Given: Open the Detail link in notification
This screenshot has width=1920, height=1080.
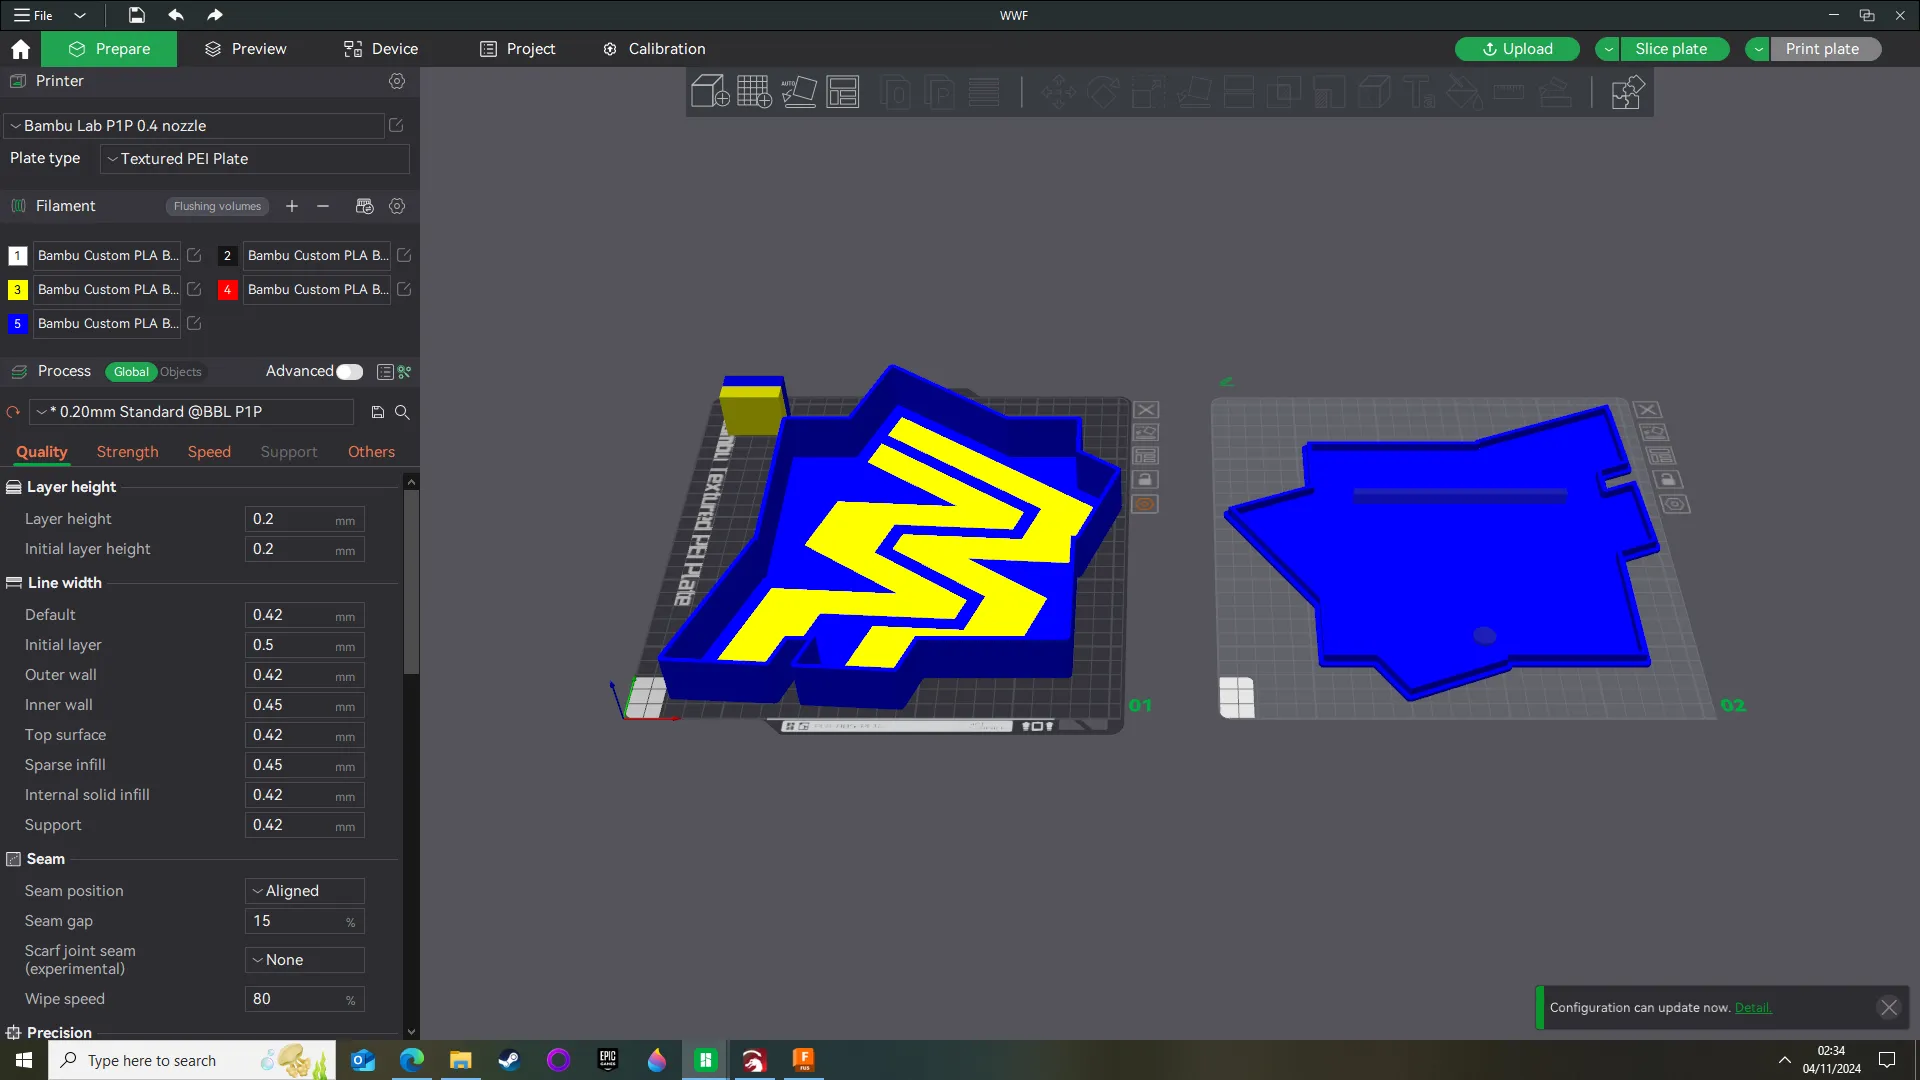Looking at the screenshot, I should tap(1753, 1008).
